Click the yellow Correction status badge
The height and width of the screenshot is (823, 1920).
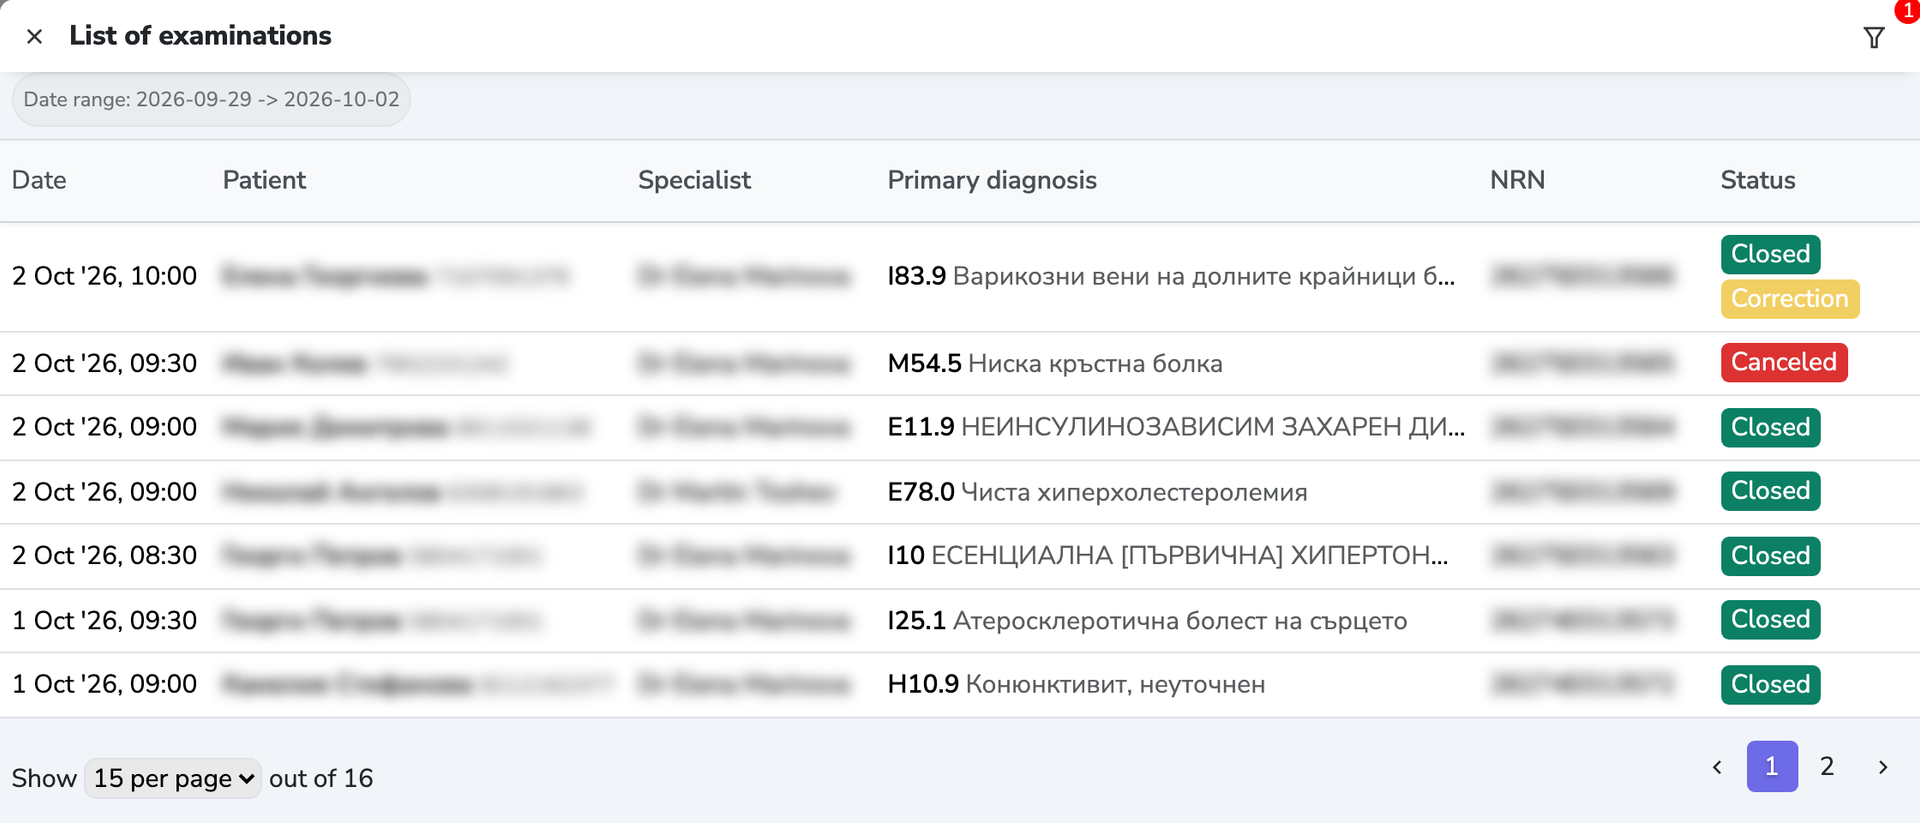(1790, 299)
